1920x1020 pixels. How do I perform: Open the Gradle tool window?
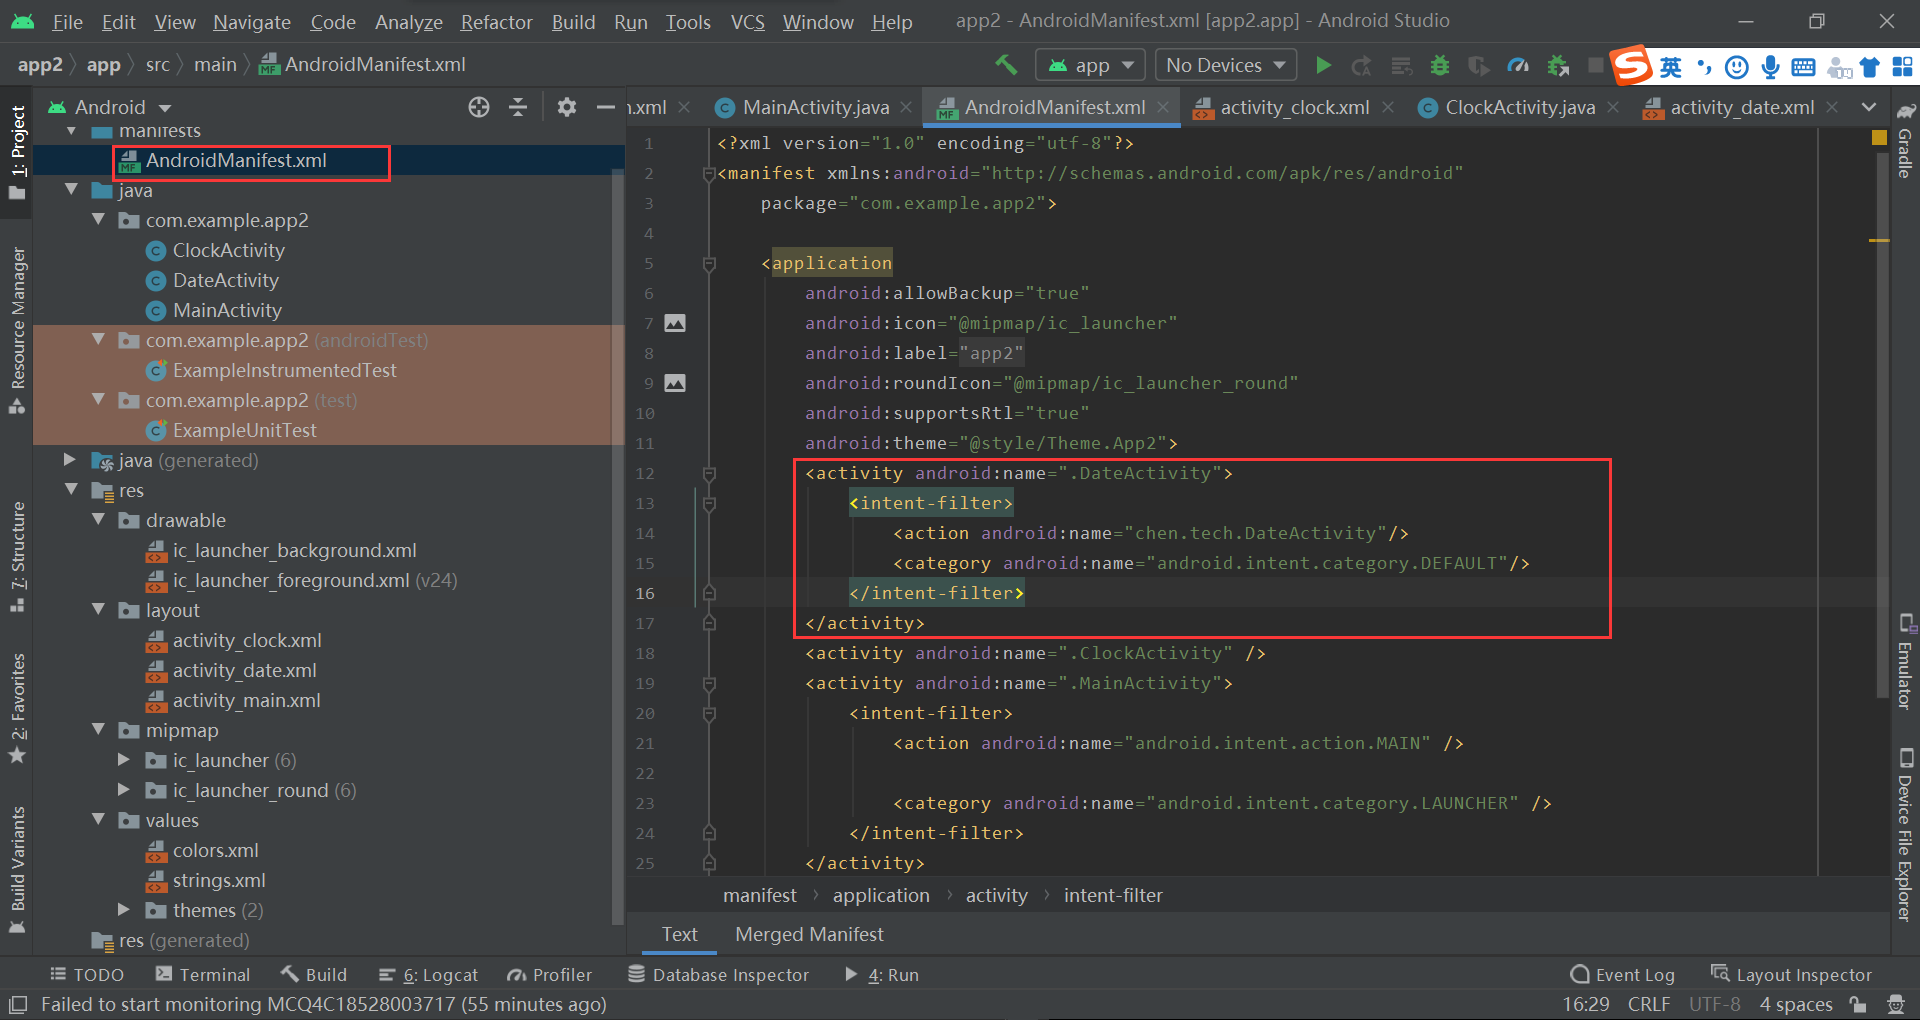[x=1906, y=142]
